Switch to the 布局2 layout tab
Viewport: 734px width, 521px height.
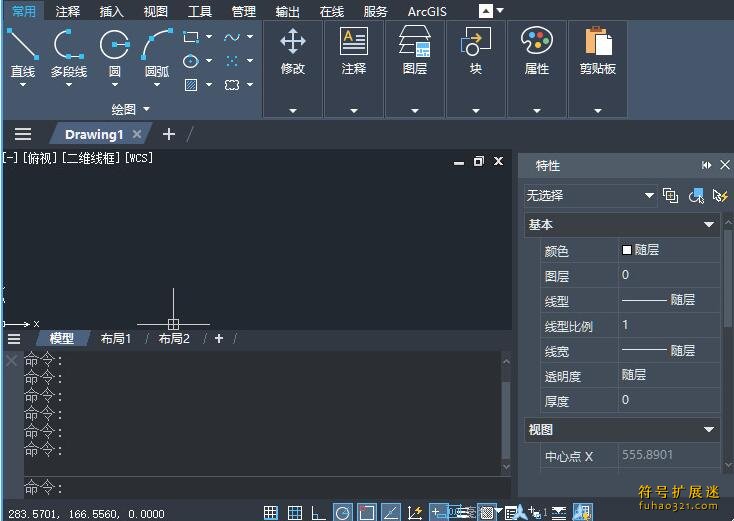point(174,338)
